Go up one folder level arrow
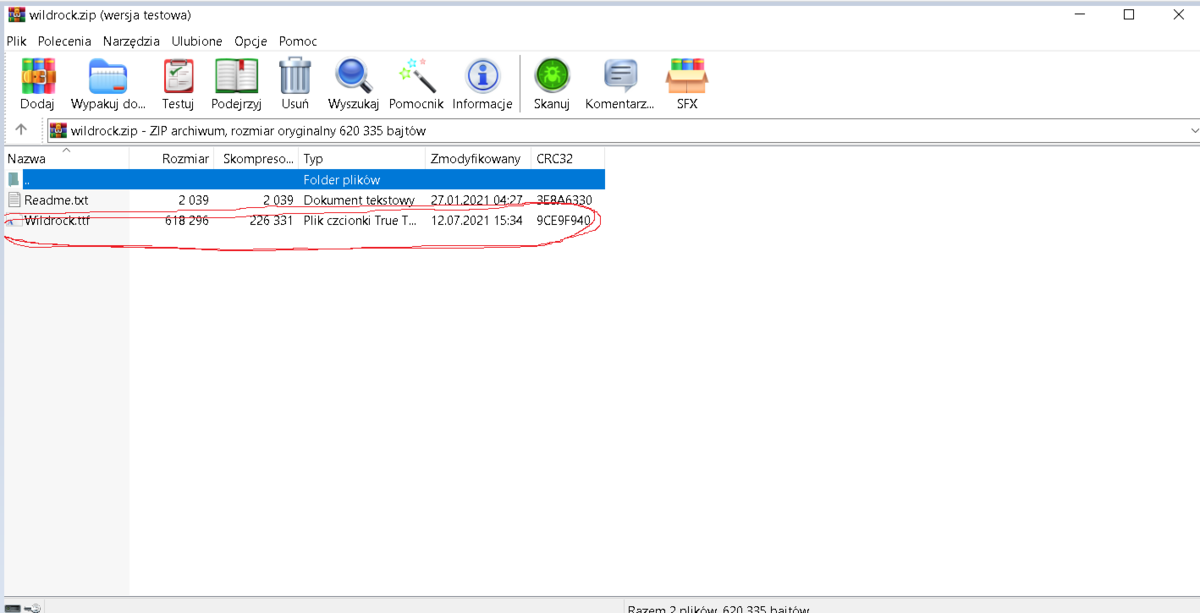Screen dimensions: 1200x613 (x=21, y=130)
